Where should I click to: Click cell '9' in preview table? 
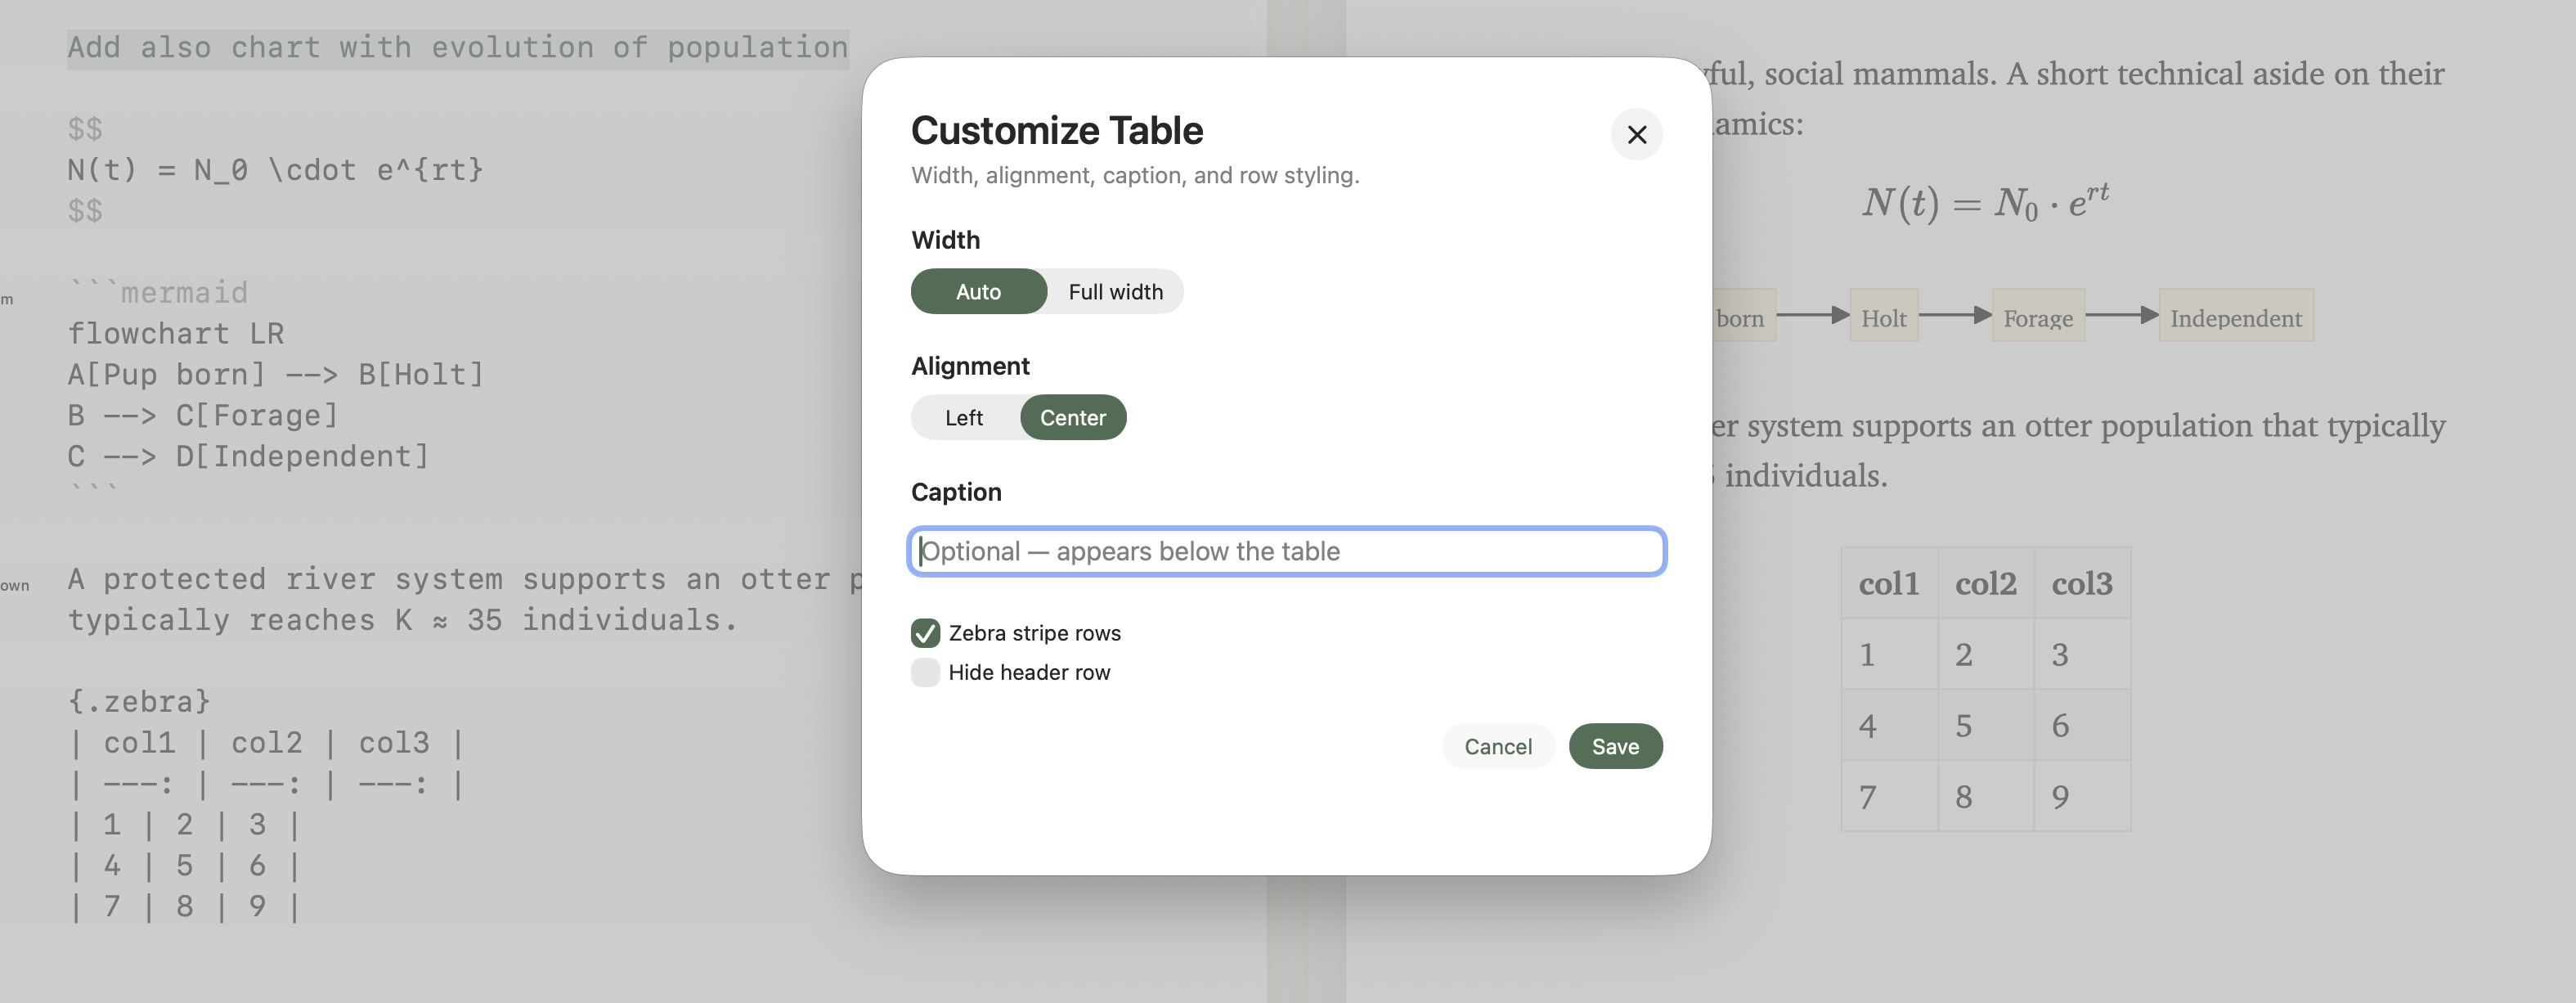click(x=2082, y=796)
